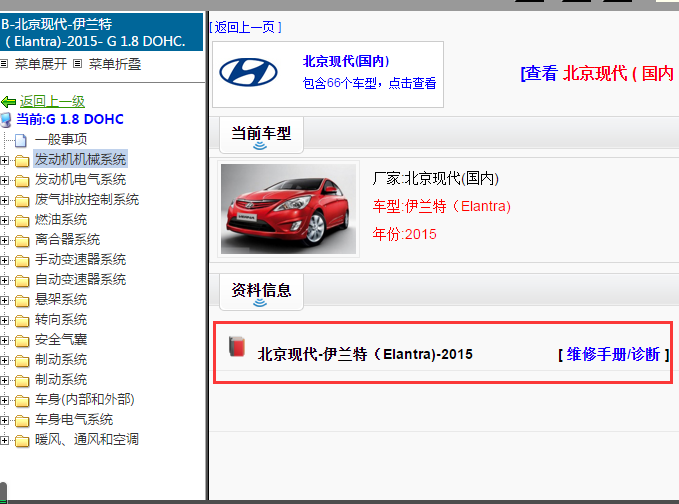Click the 厂家:北京现代(国内) text
The height and width of the screenshot is (504, 679).
(436, 178)
